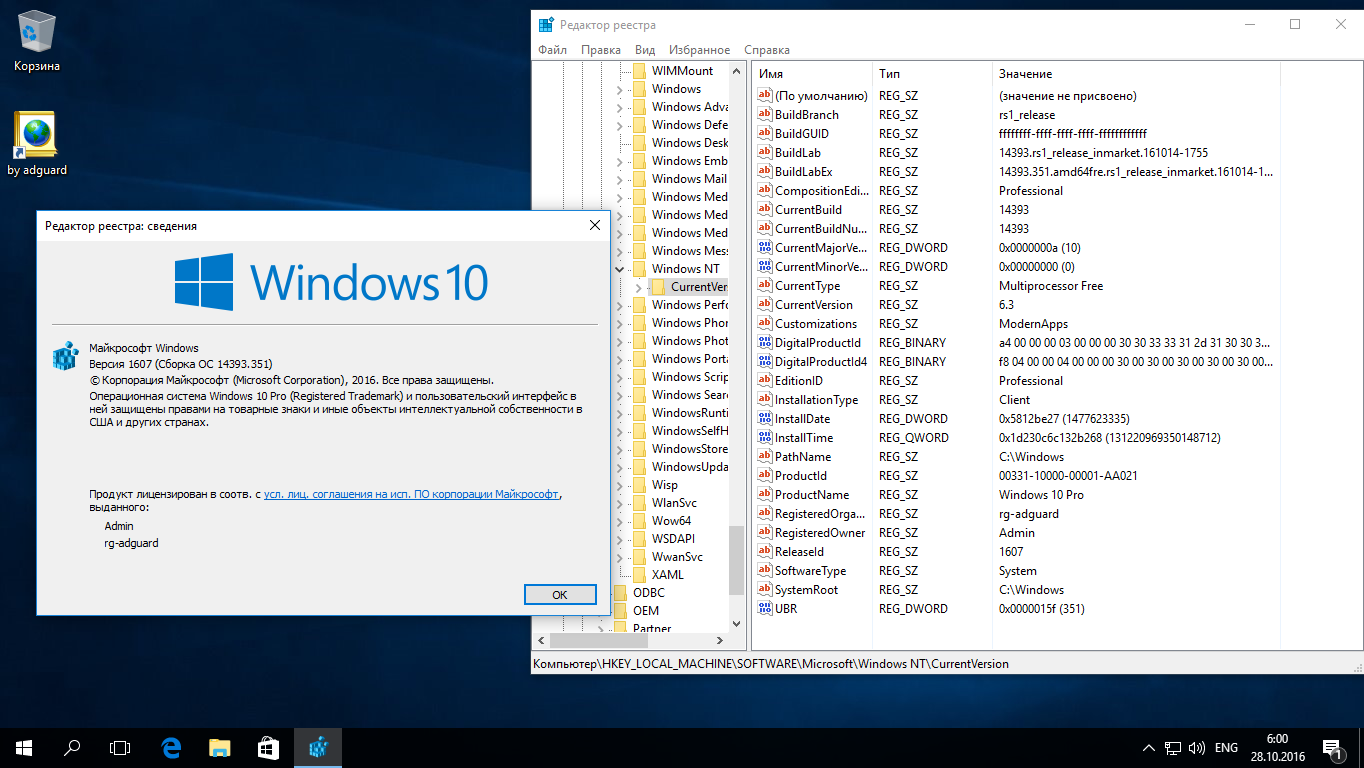Select the SystemRoot value name
This screenshot has height=768, width=1364.
807,590
